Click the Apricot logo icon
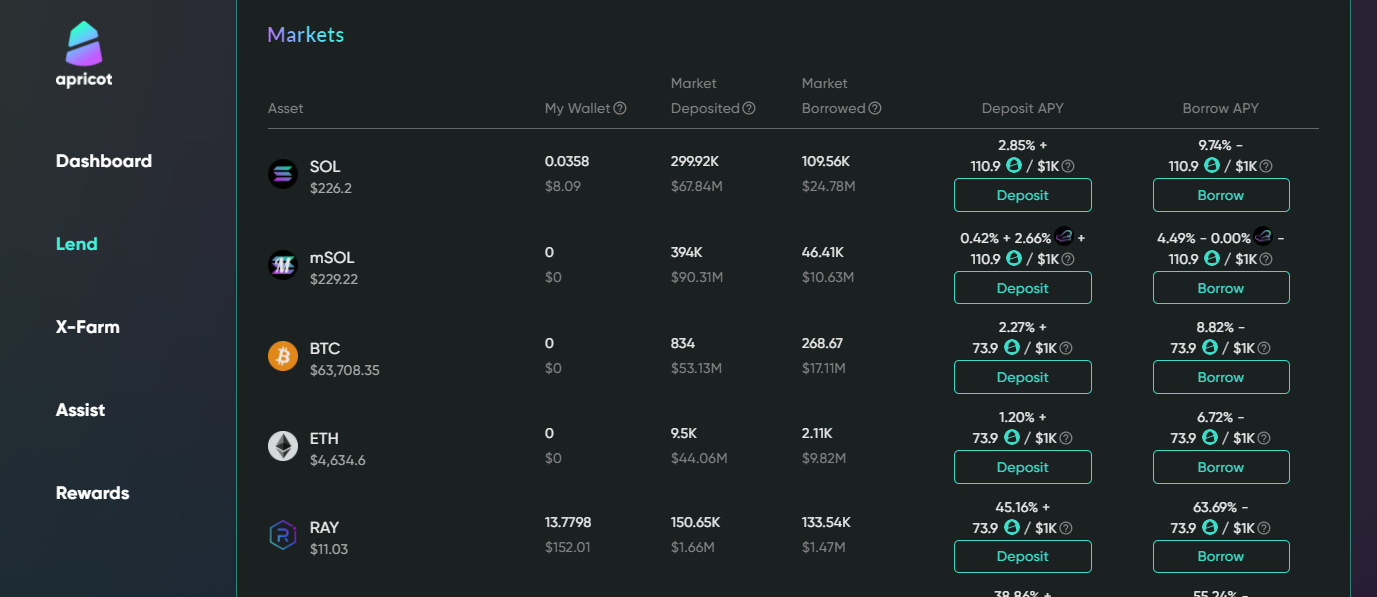Screen dimensions: 1377x597 click(84, 46)
